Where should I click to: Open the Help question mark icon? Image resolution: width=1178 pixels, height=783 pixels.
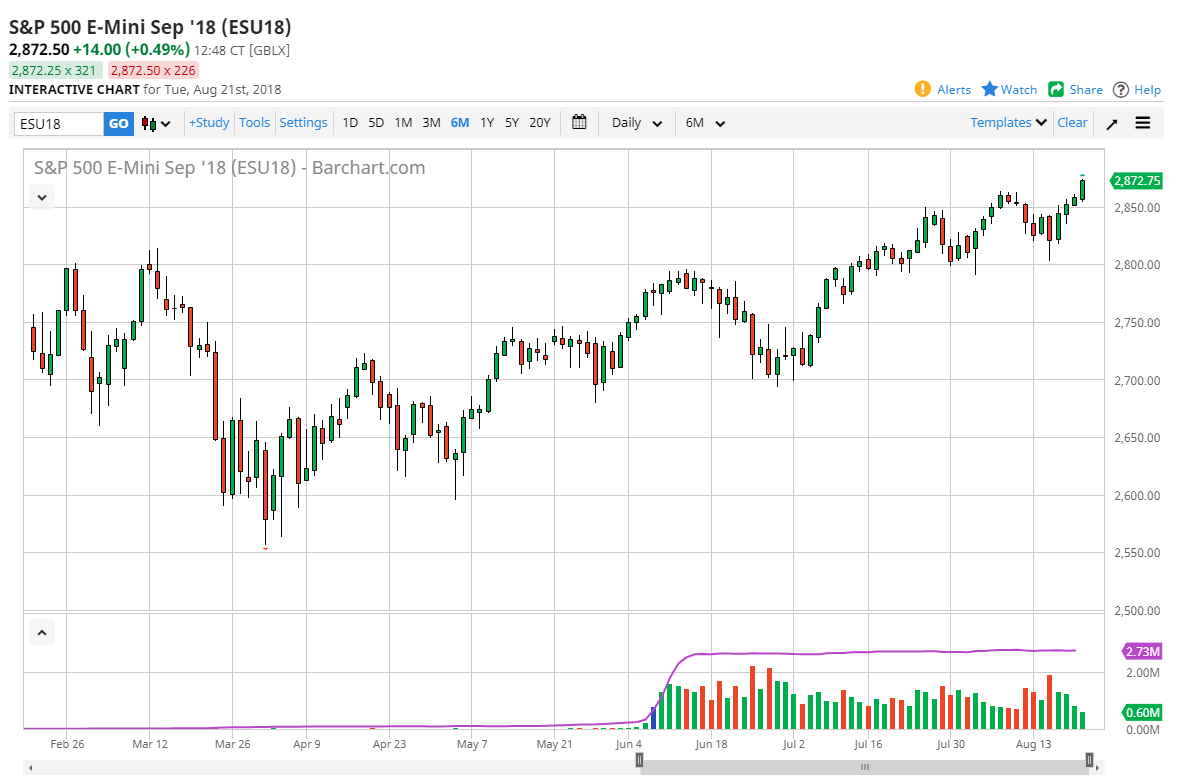pos(1121,89)
